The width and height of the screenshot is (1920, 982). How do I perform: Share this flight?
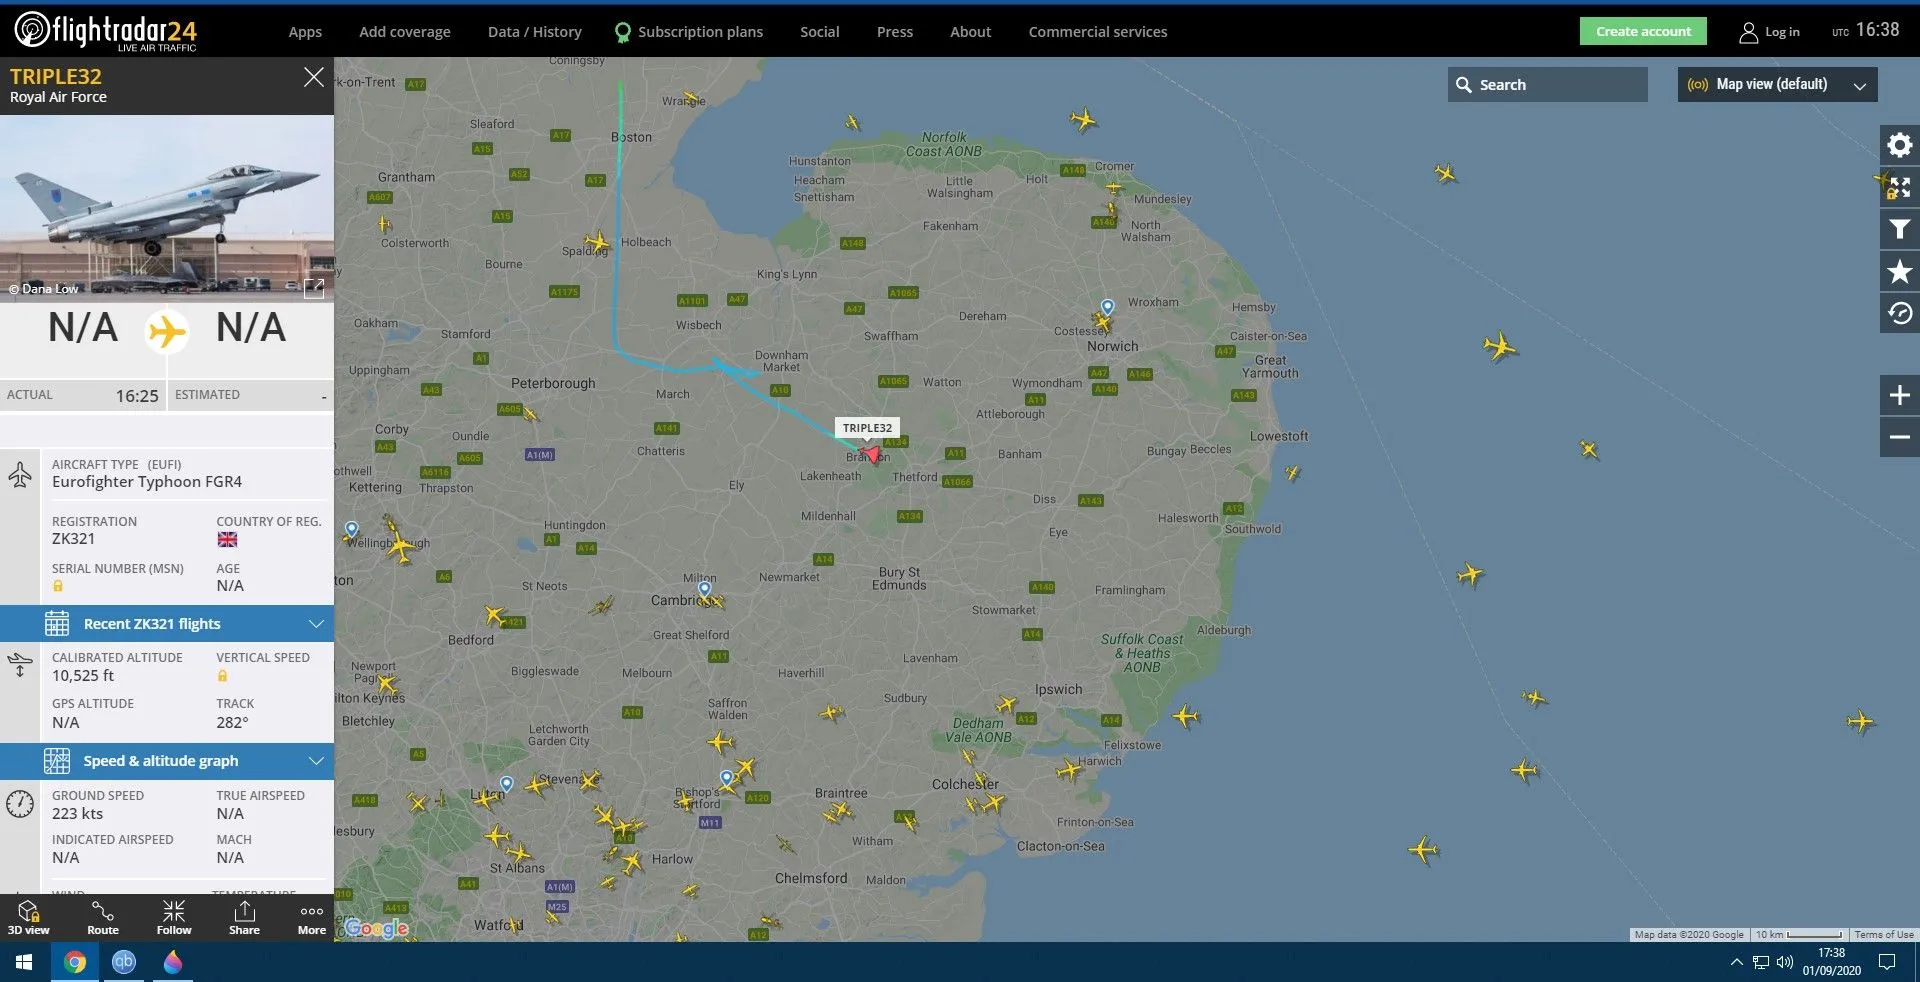click(244, 918)
